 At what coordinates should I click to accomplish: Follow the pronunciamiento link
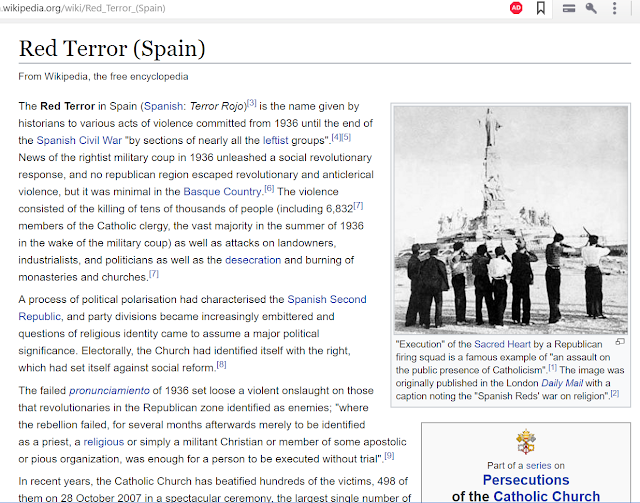109,391
